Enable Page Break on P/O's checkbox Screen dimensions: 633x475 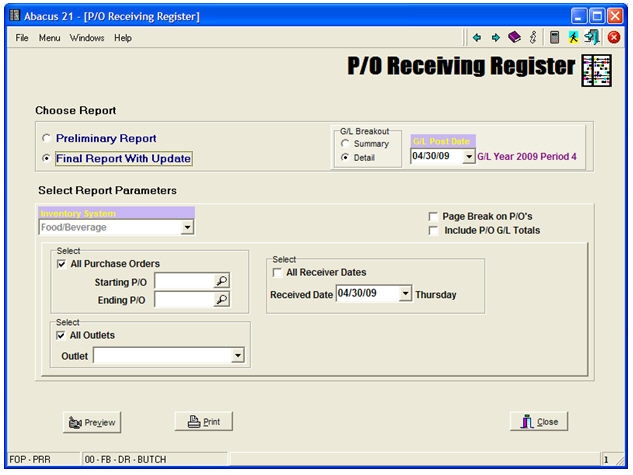432,216
